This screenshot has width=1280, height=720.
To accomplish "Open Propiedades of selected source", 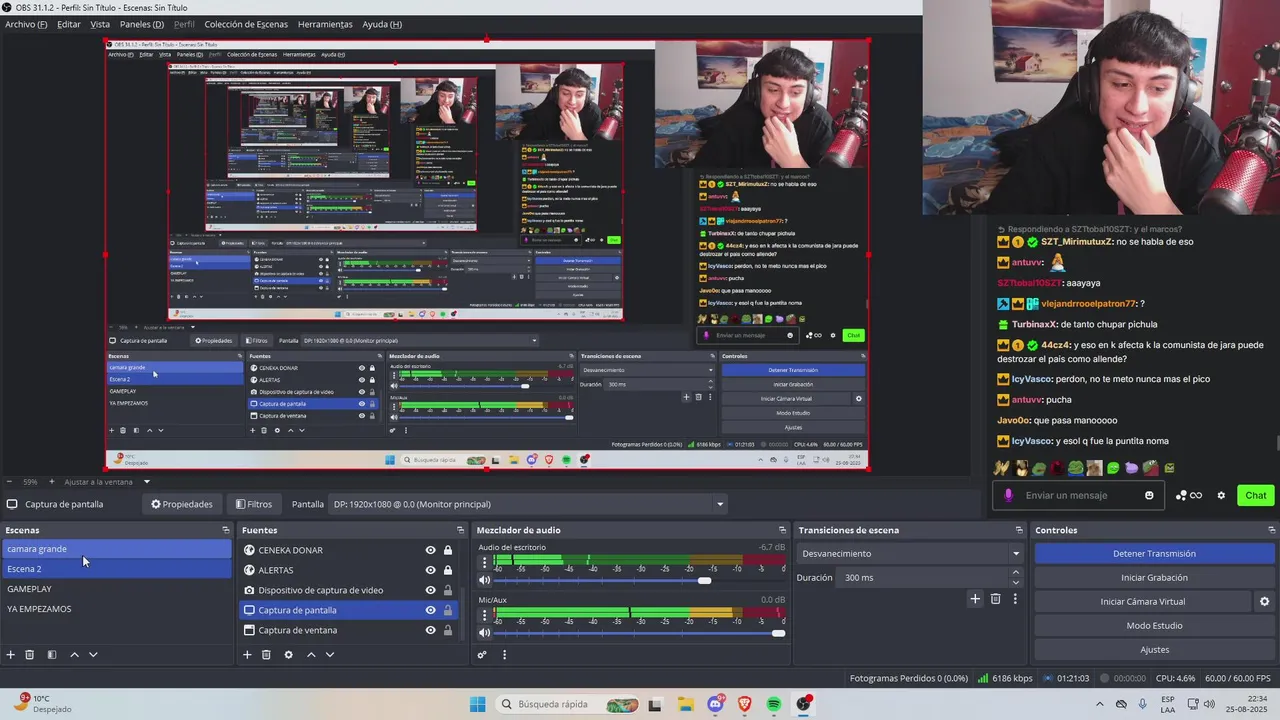I will click(182, 504).
